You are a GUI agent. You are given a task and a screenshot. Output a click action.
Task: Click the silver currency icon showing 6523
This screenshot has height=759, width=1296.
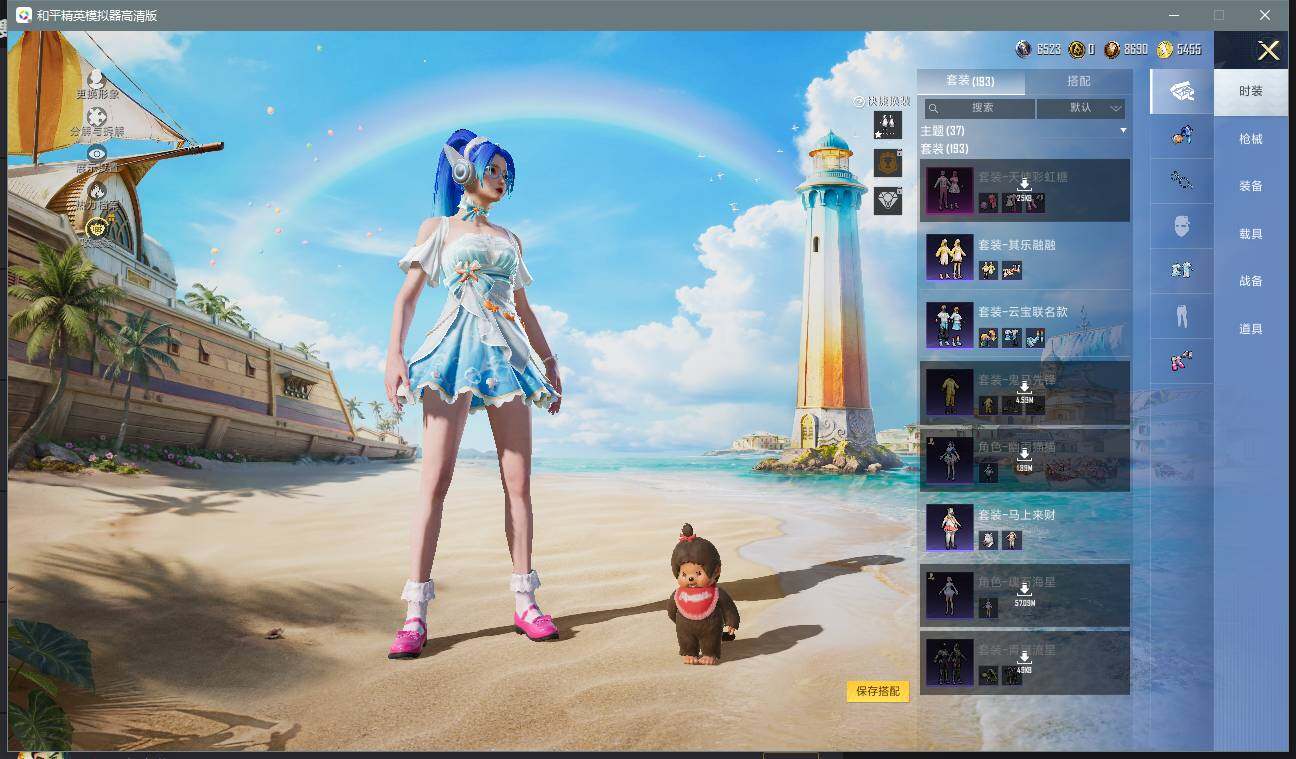pos(1023,49)
